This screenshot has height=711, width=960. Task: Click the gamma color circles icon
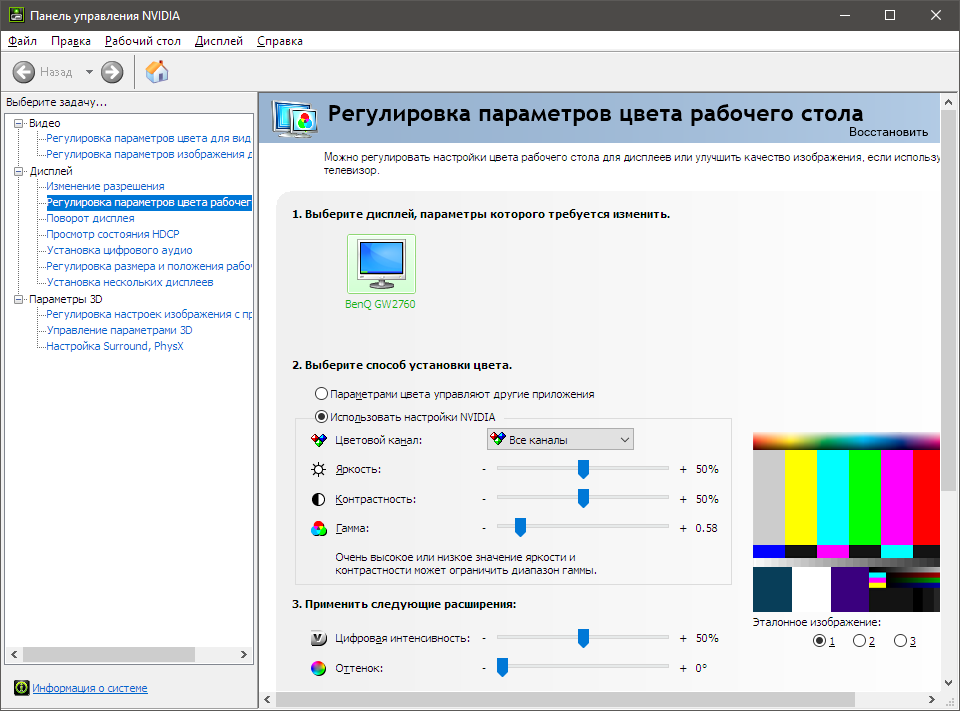tap(318, 528)
